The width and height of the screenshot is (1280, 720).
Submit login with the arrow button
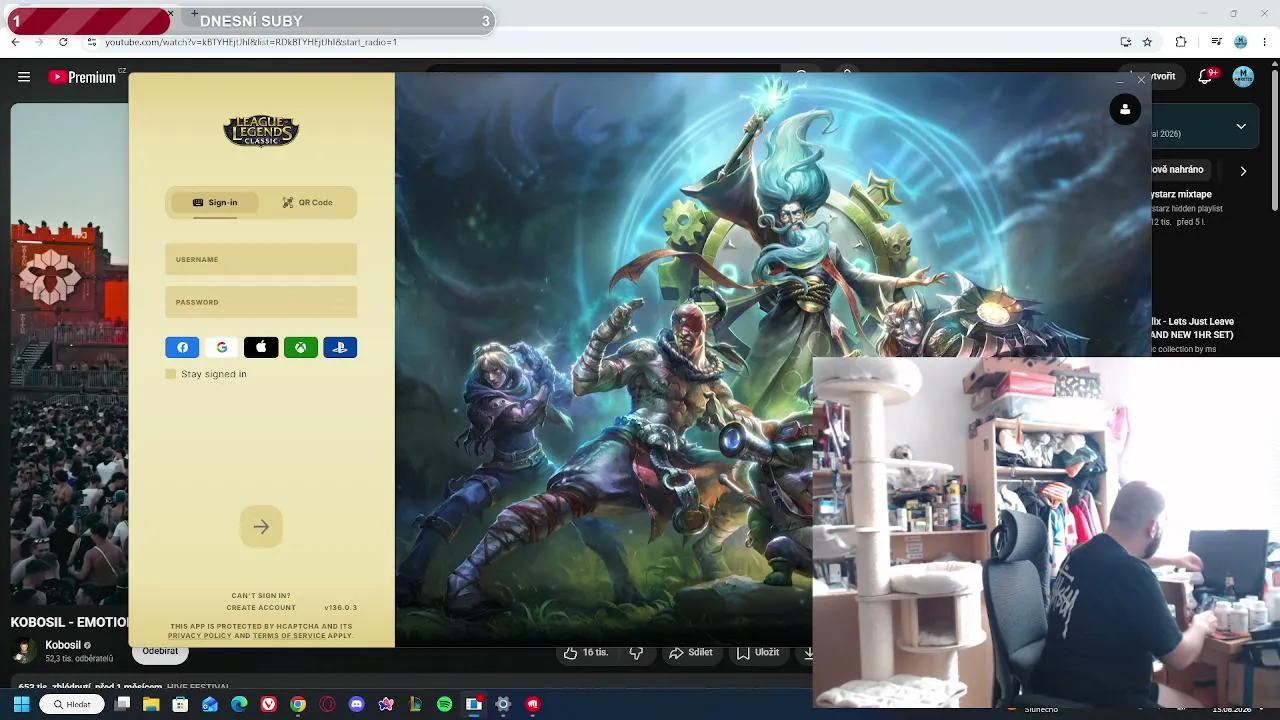261,527
